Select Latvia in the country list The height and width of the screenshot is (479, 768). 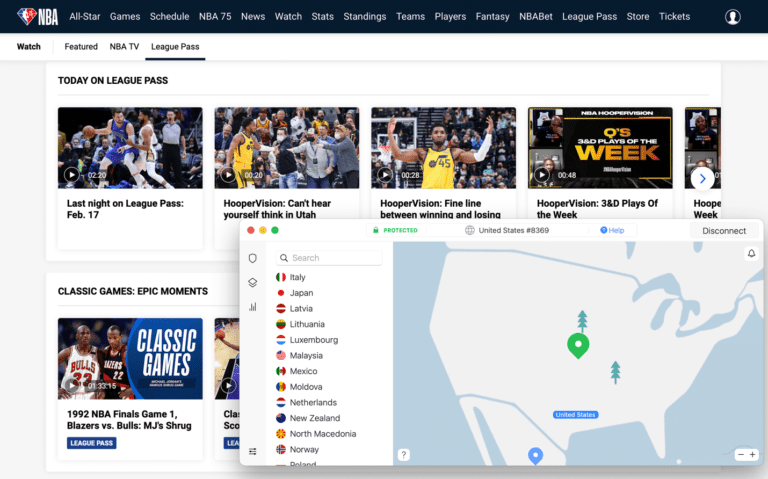[x=301, y=309]
